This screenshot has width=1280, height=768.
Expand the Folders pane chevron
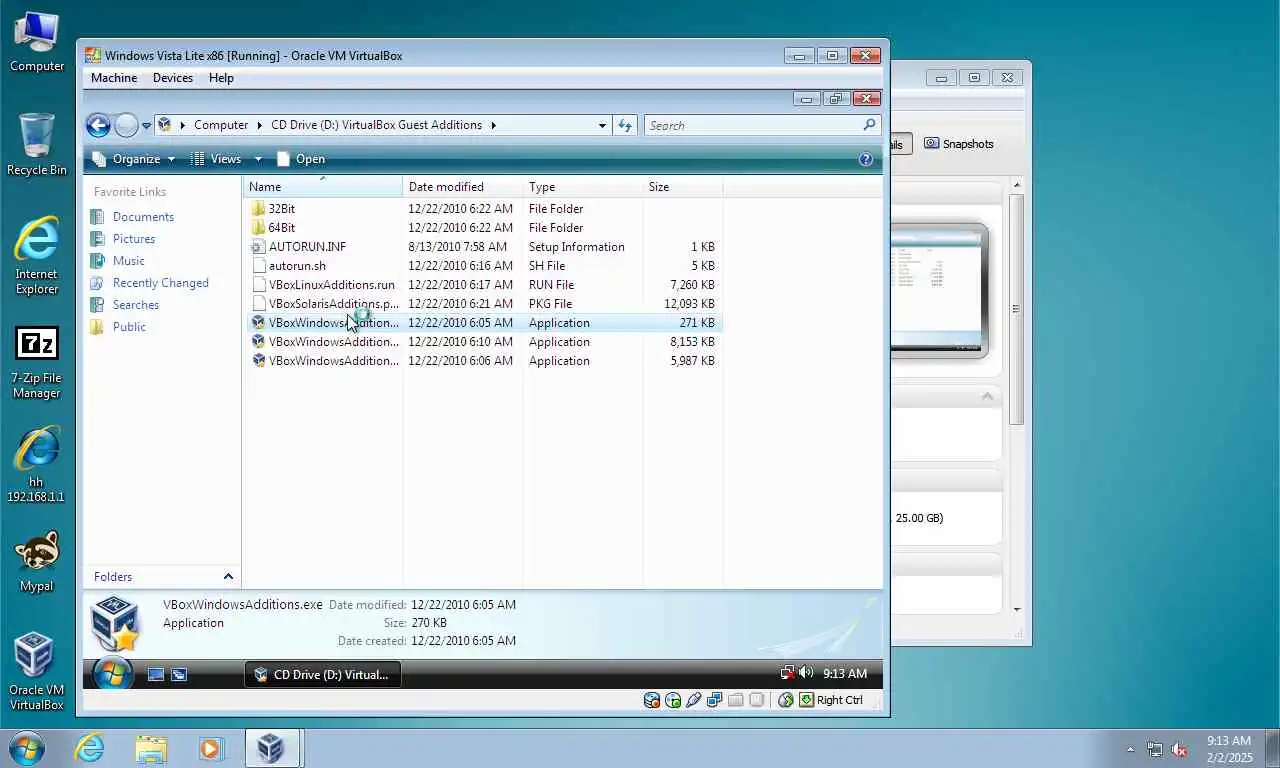click(228, 577)
